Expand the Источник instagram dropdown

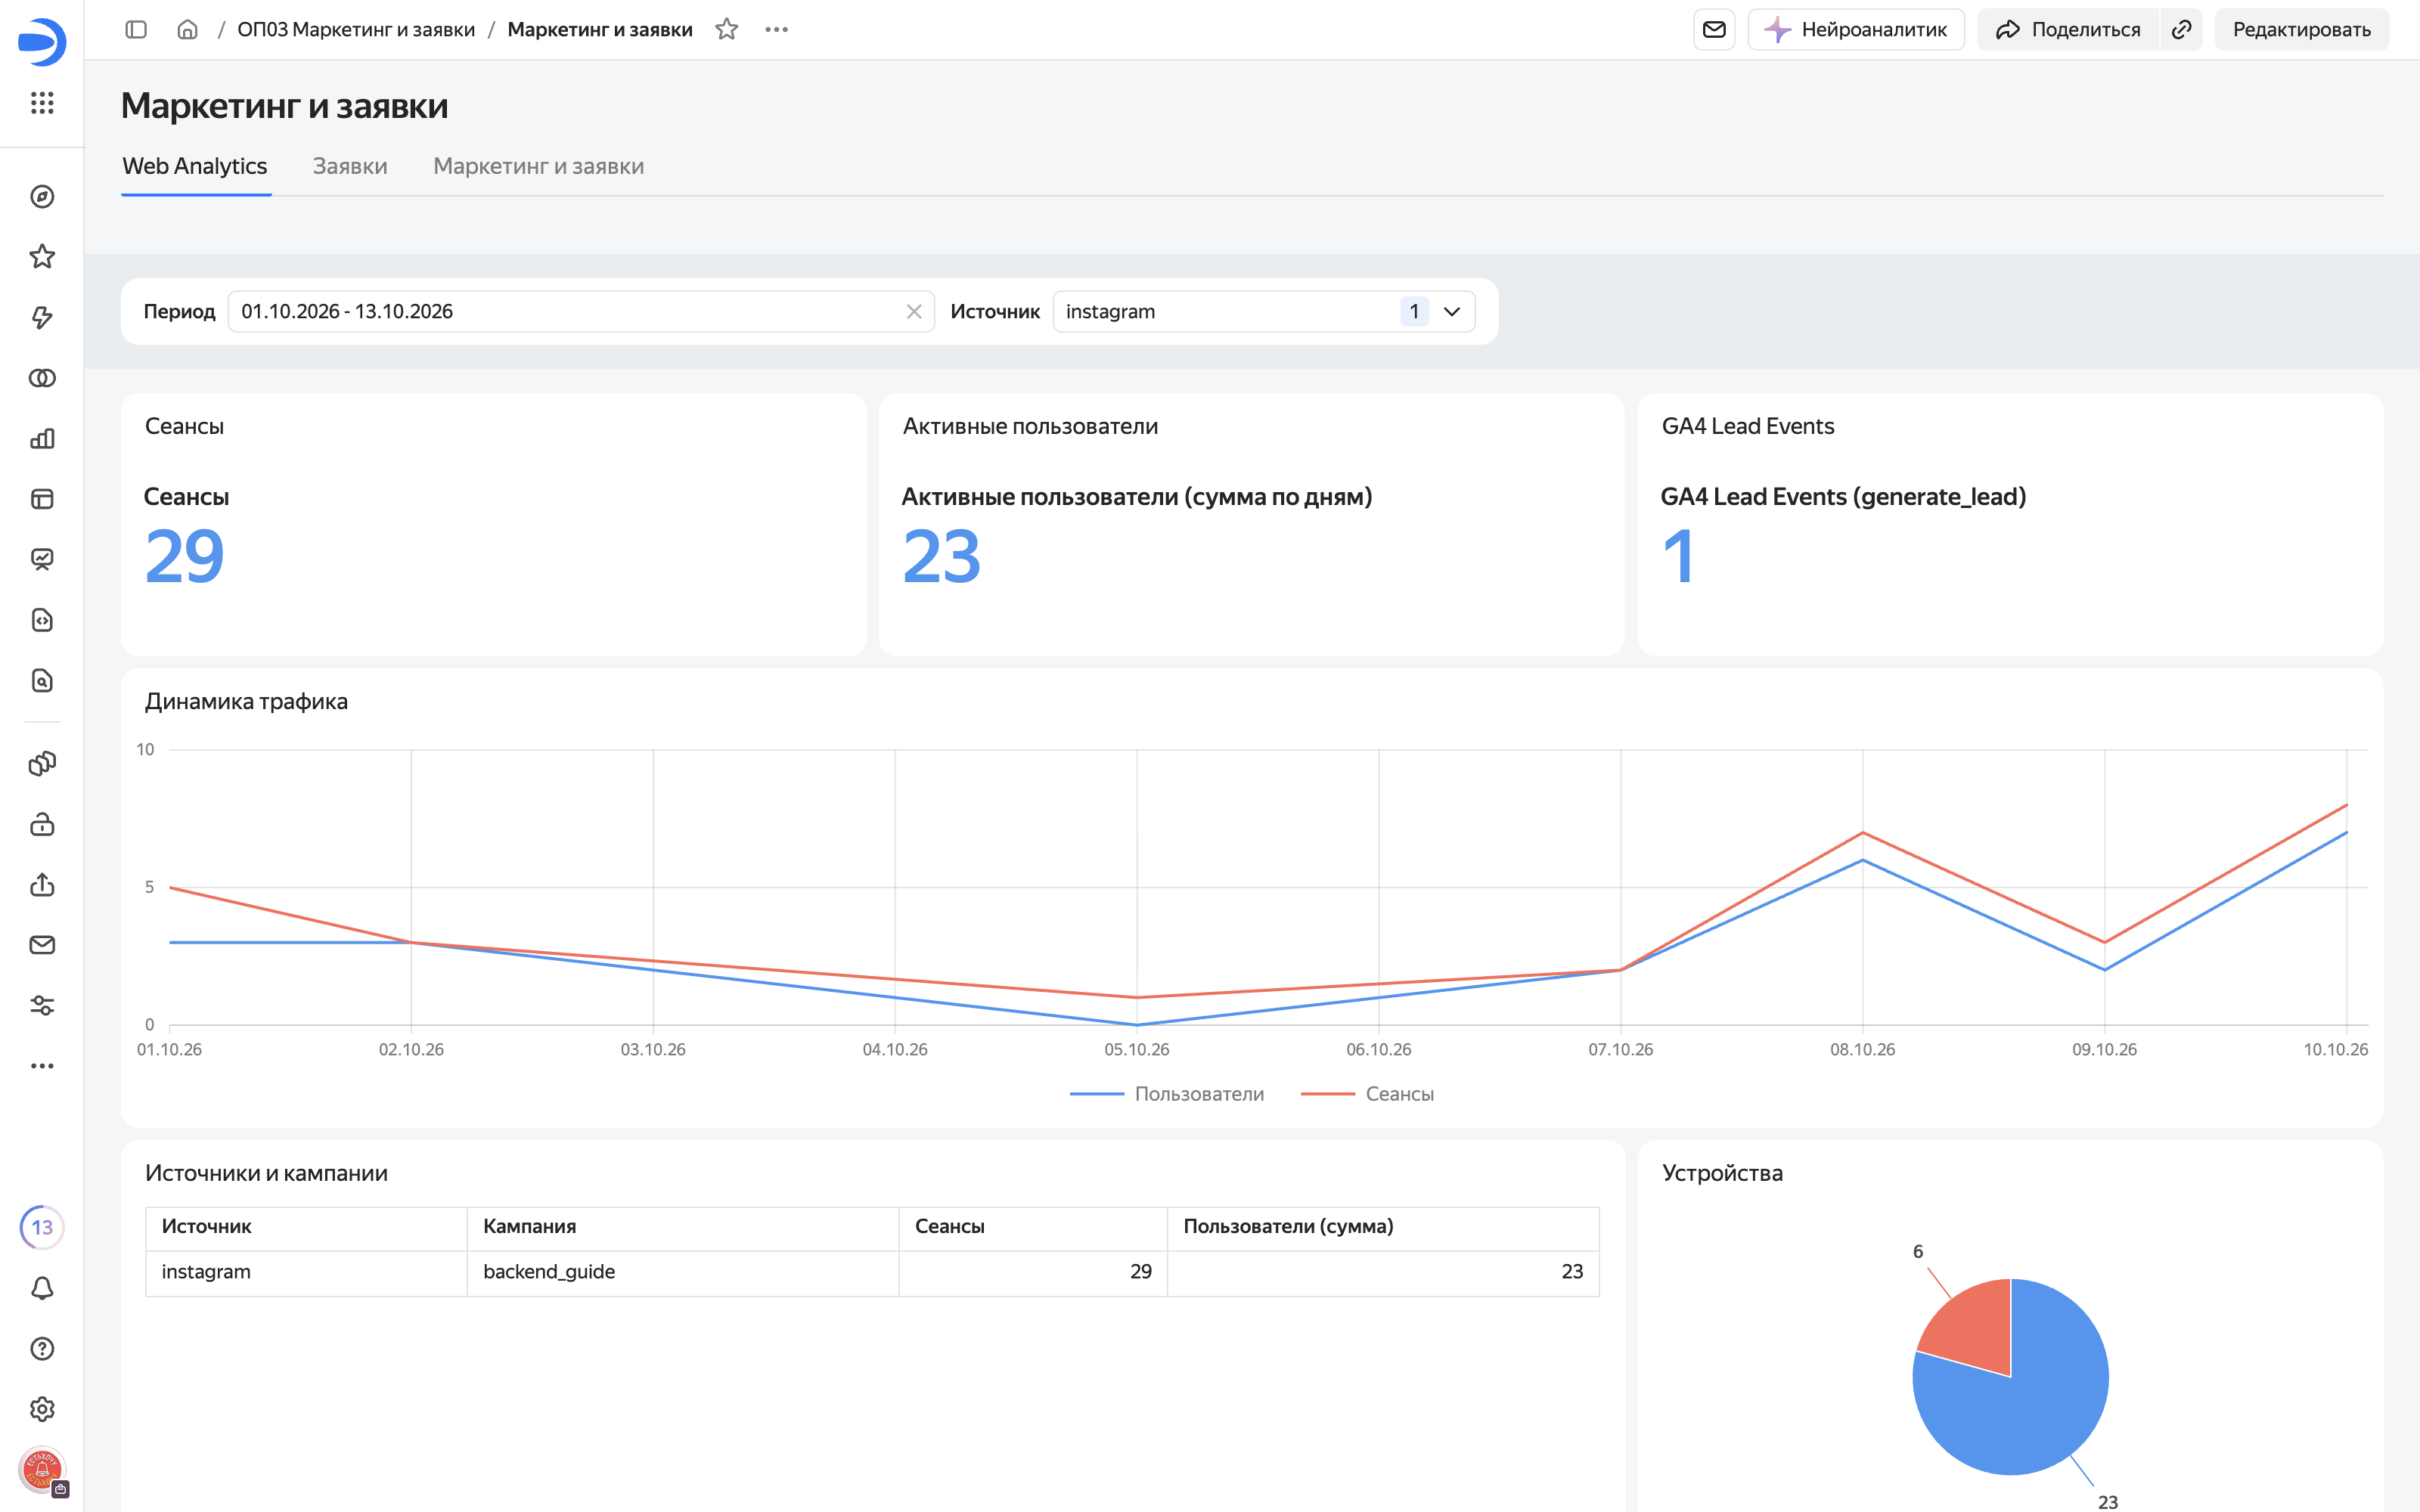pyautogui.click(x=1264, y=312)
